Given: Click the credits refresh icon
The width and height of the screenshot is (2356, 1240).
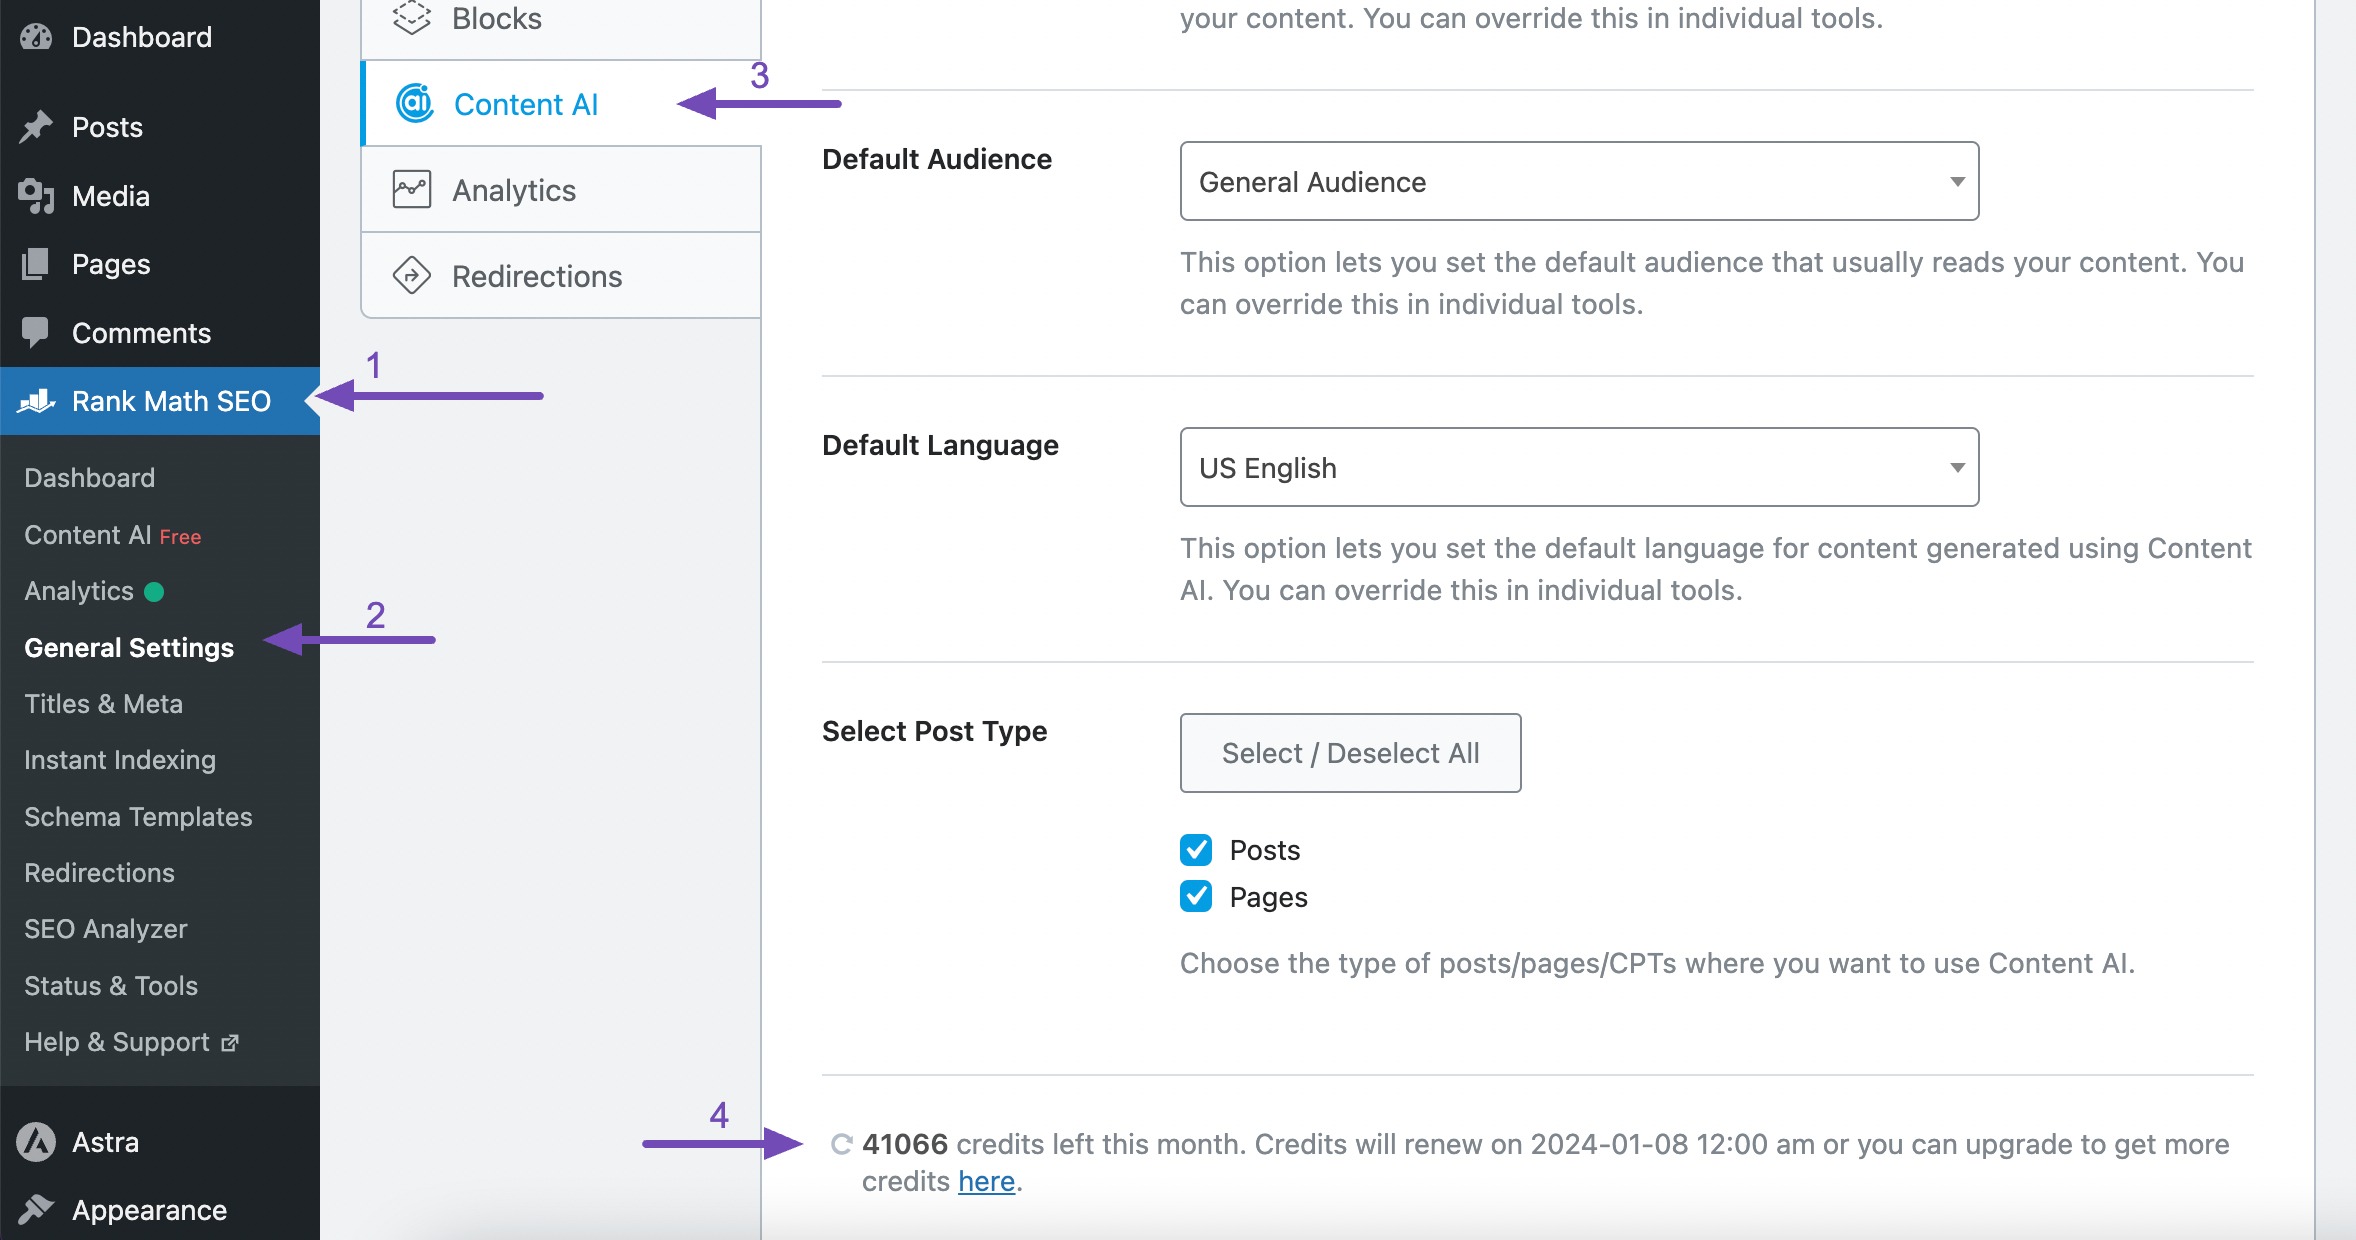Looking at the screenshot, I should (x=841, y=1144).
